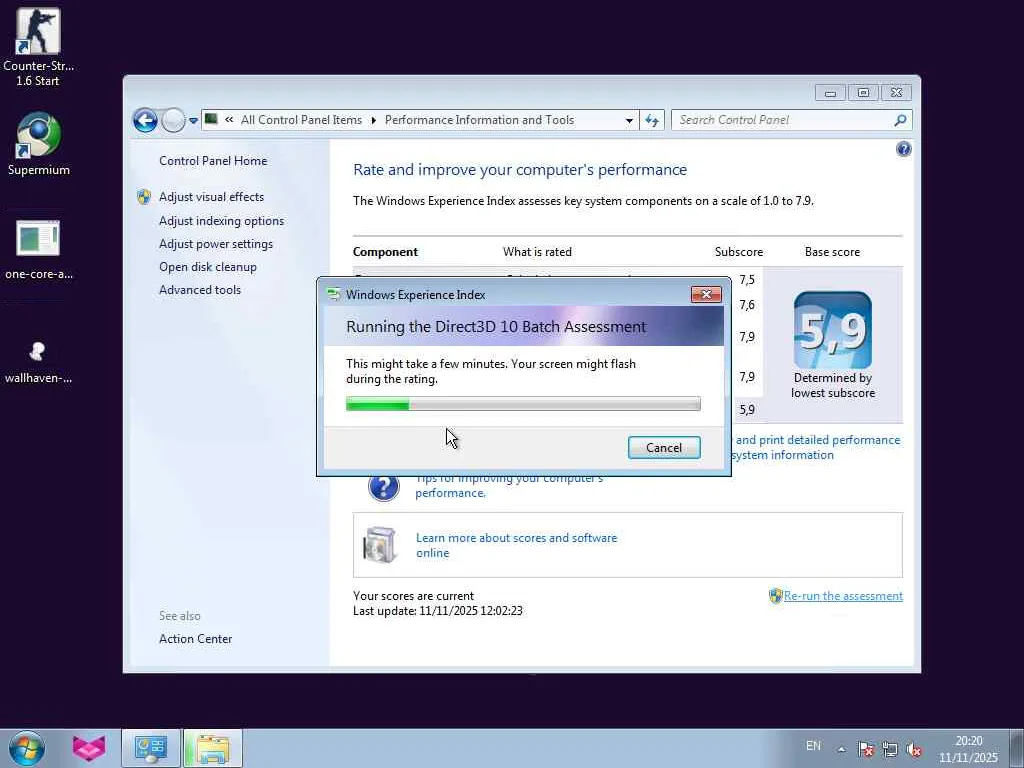Open Learn more about scores online
Screen dimensions: 1024x768
517,545
